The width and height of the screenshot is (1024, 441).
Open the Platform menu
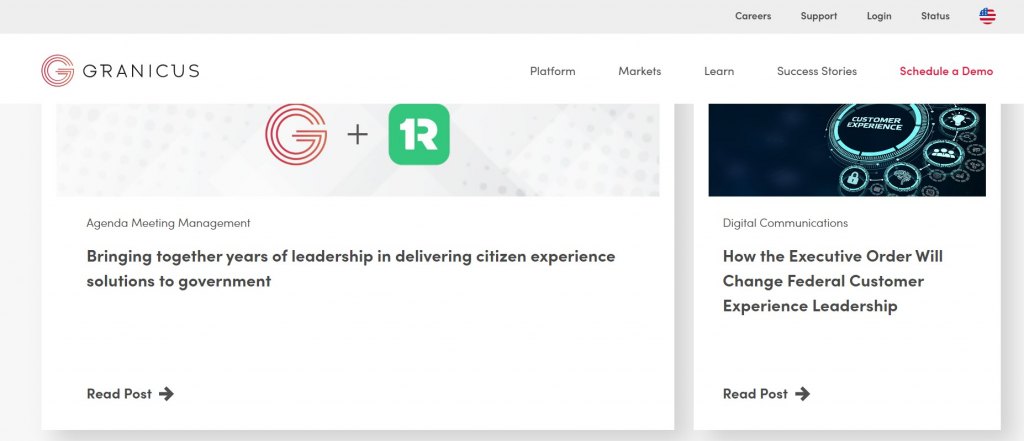[552, 71]
